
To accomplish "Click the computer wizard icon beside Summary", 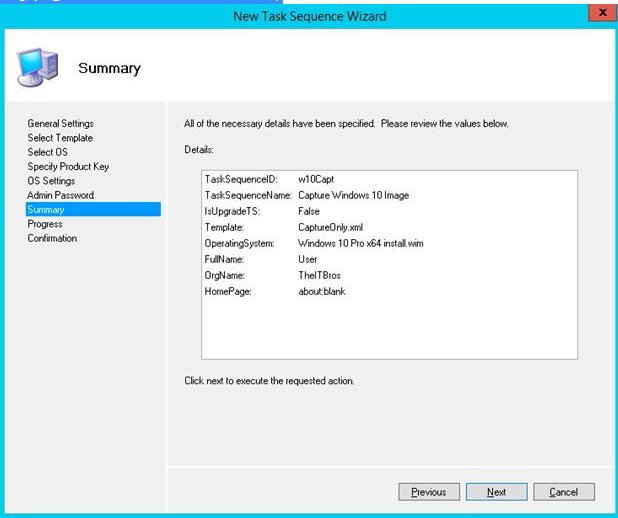I will tap(38, 67).
